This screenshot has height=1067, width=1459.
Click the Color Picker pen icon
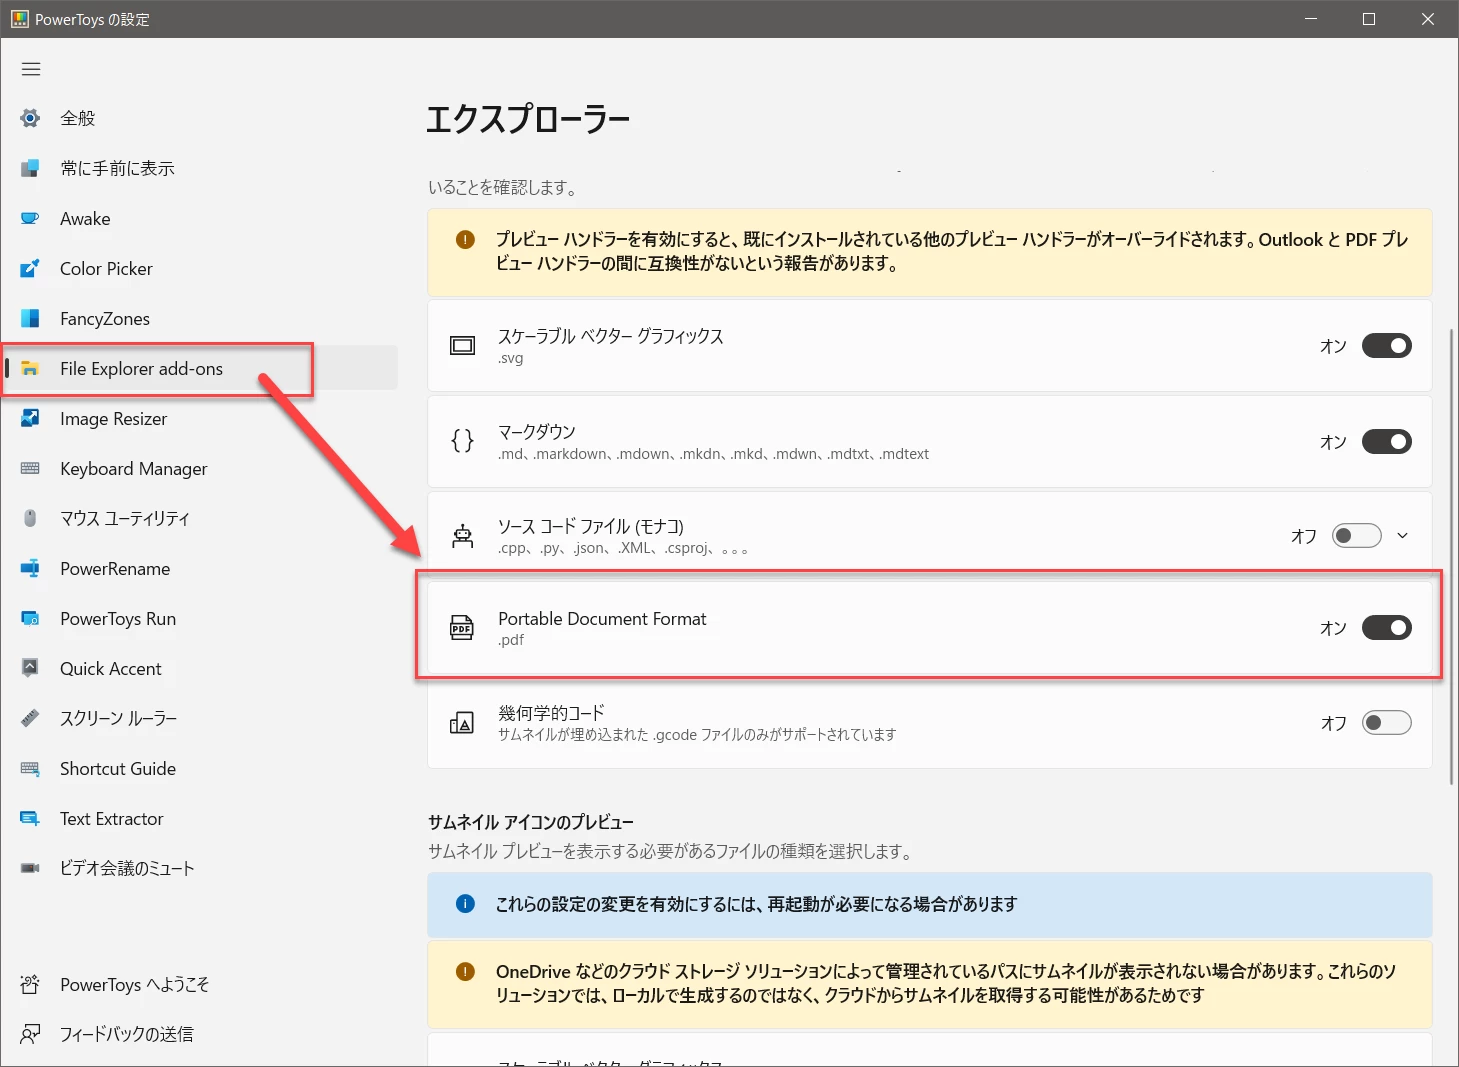point(30,268)
